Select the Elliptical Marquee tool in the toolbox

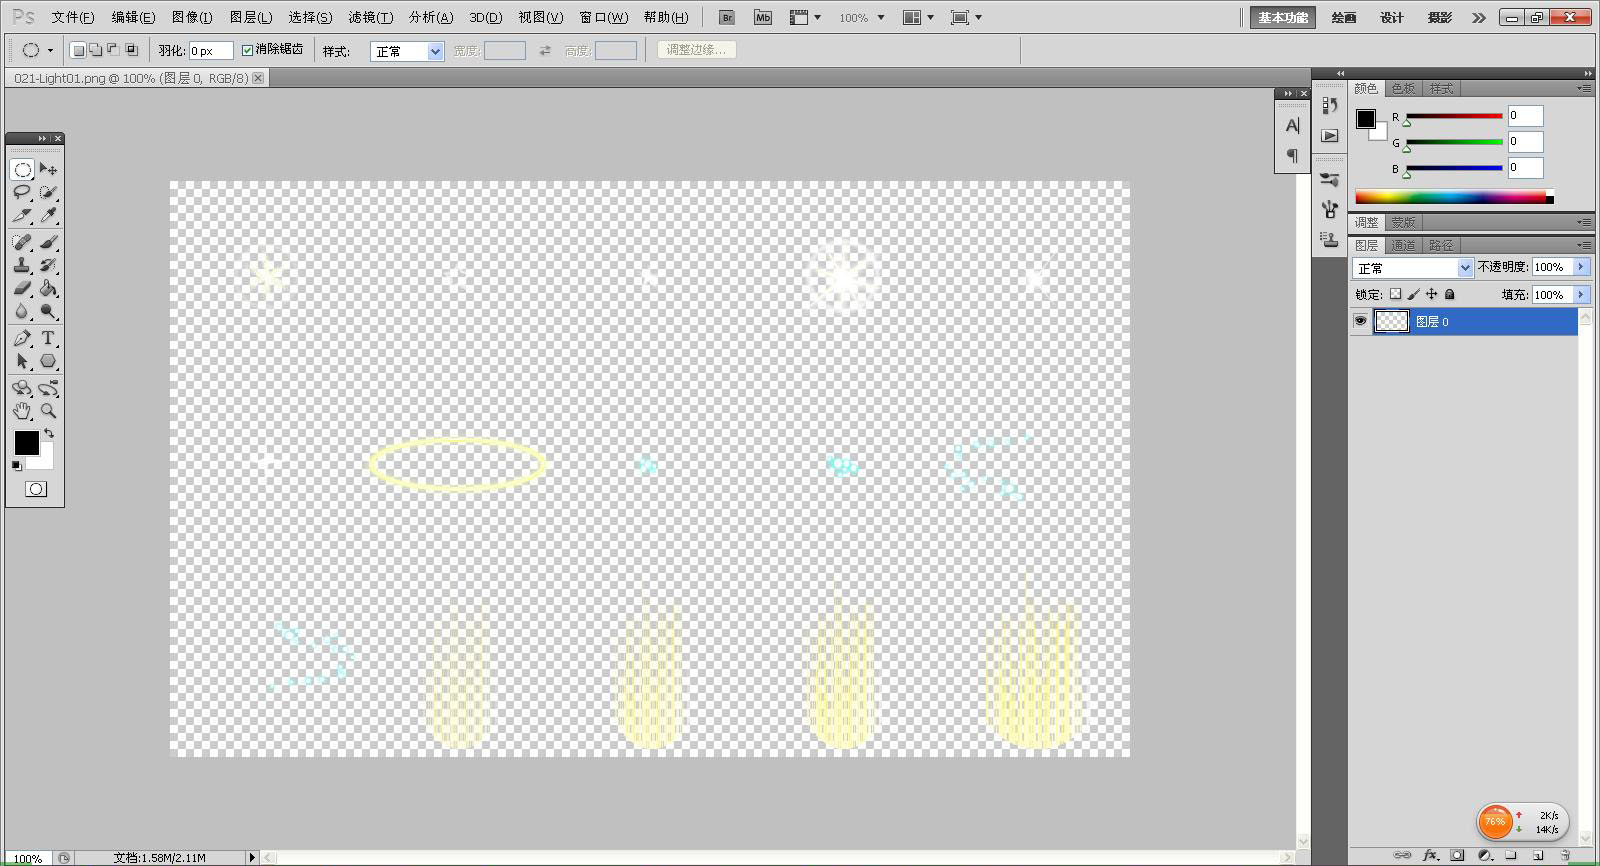click(22, 169)
